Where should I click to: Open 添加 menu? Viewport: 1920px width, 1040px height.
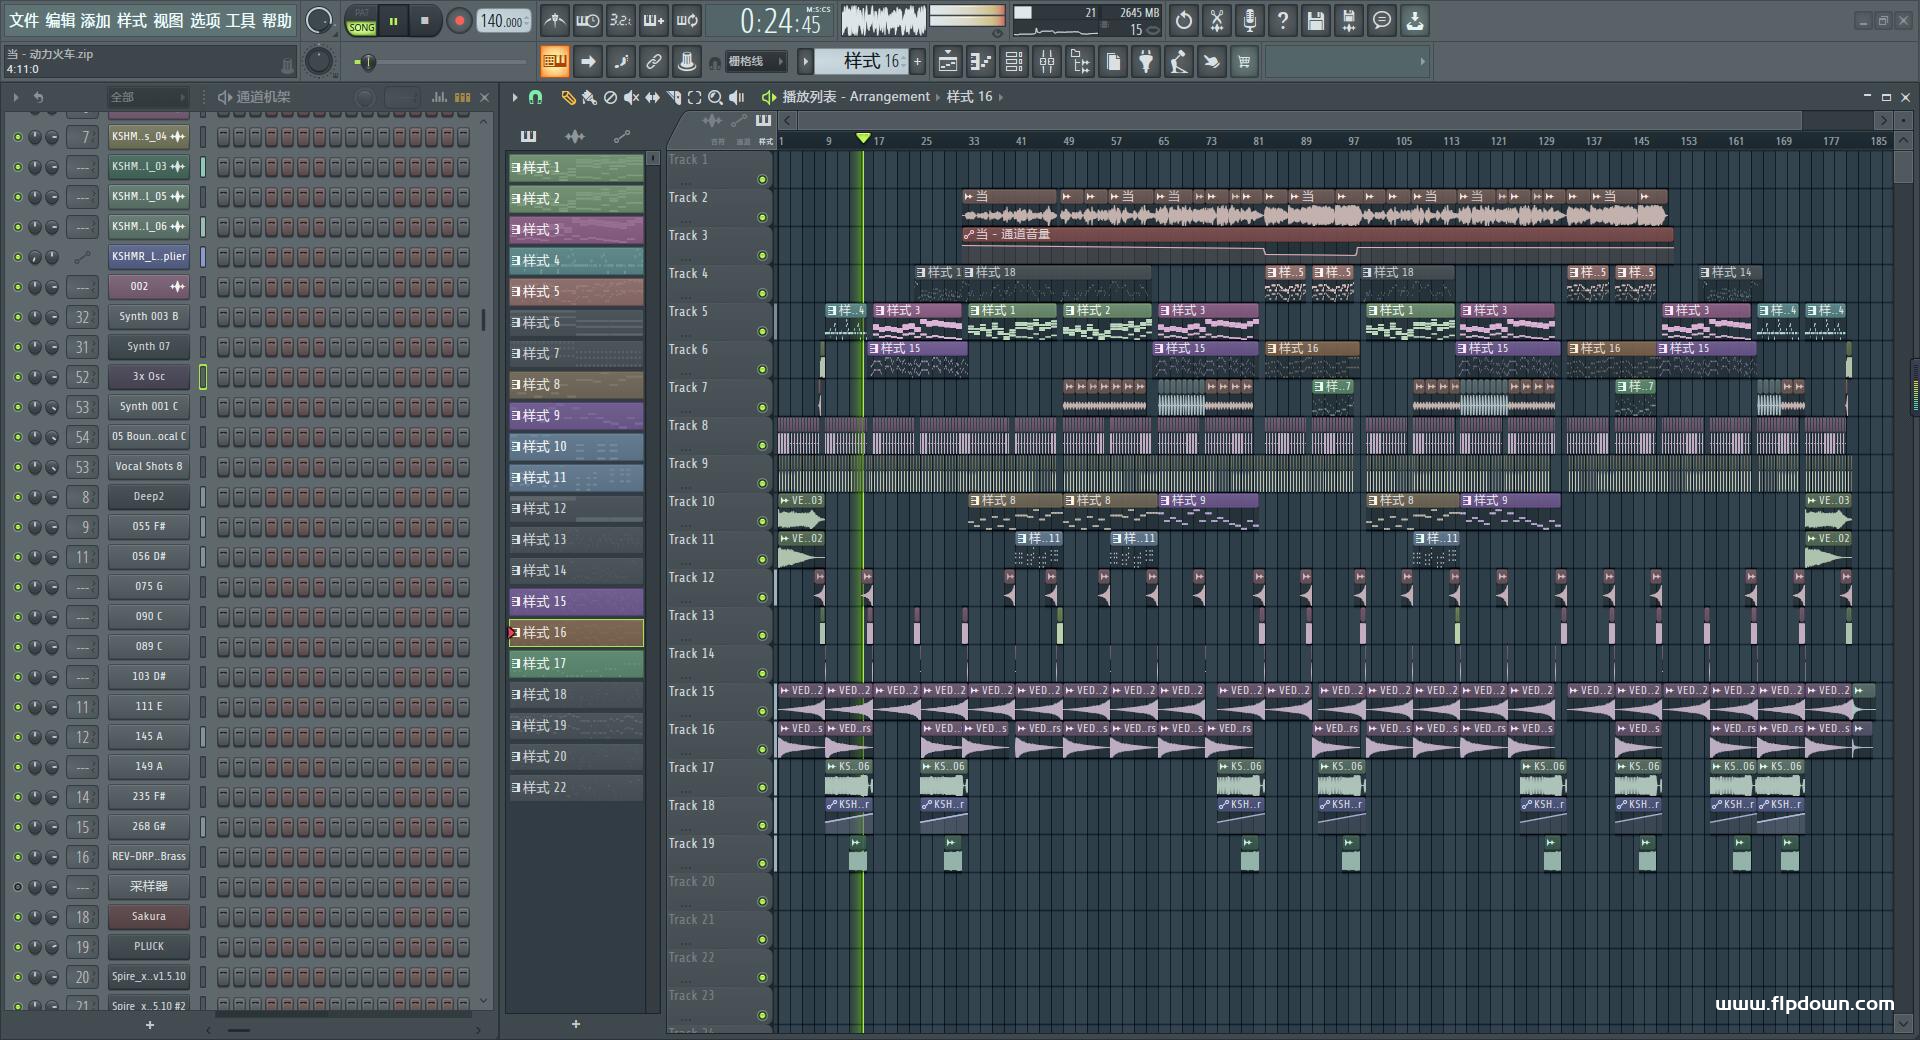pyautogui.click(x=96, y=21)
